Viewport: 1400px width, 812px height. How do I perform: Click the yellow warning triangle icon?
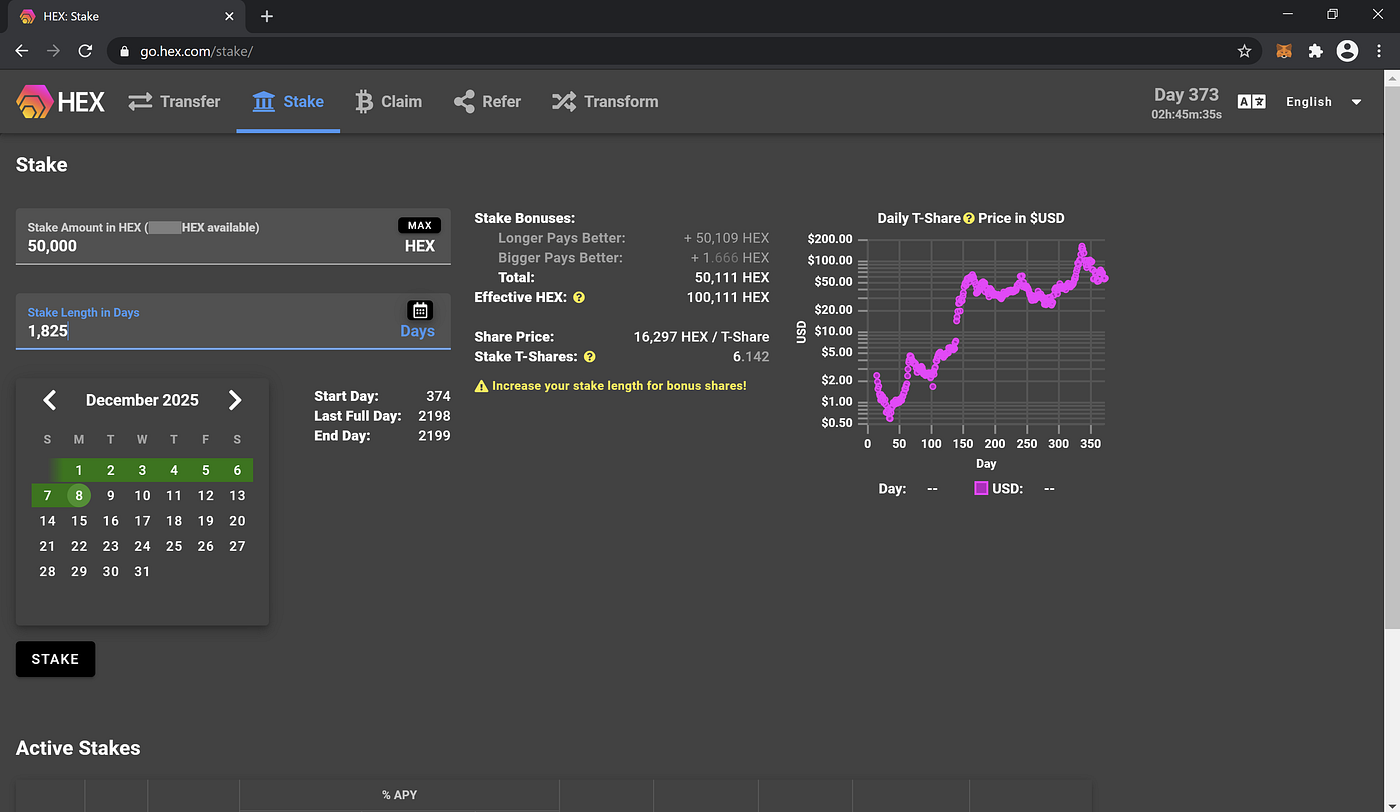click(x=481, y=385)
